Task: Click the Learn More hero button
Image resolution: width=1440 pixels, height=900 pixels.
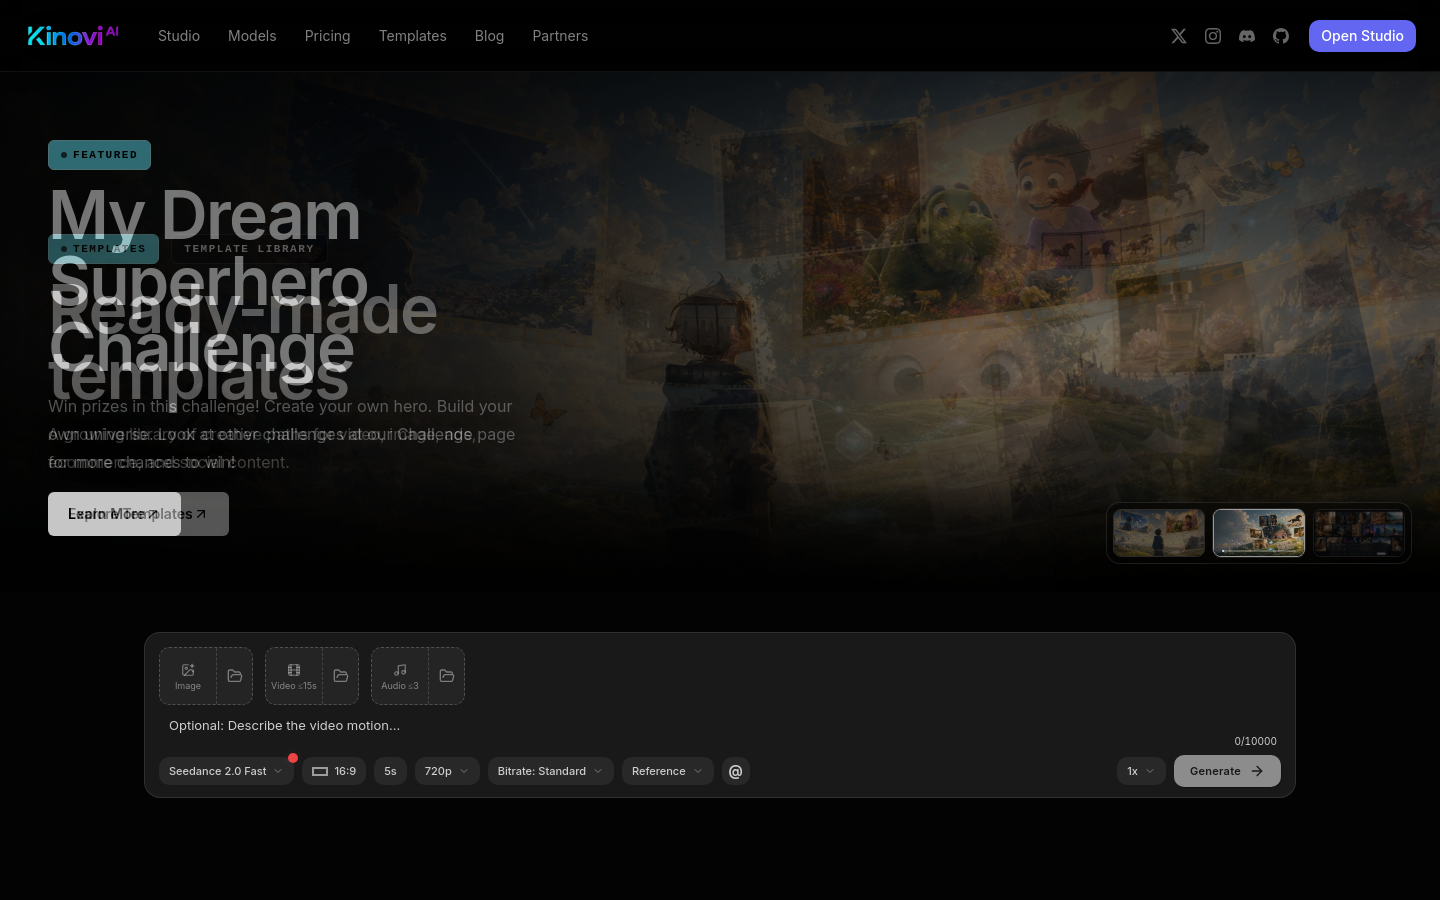Action: point(114,514)
